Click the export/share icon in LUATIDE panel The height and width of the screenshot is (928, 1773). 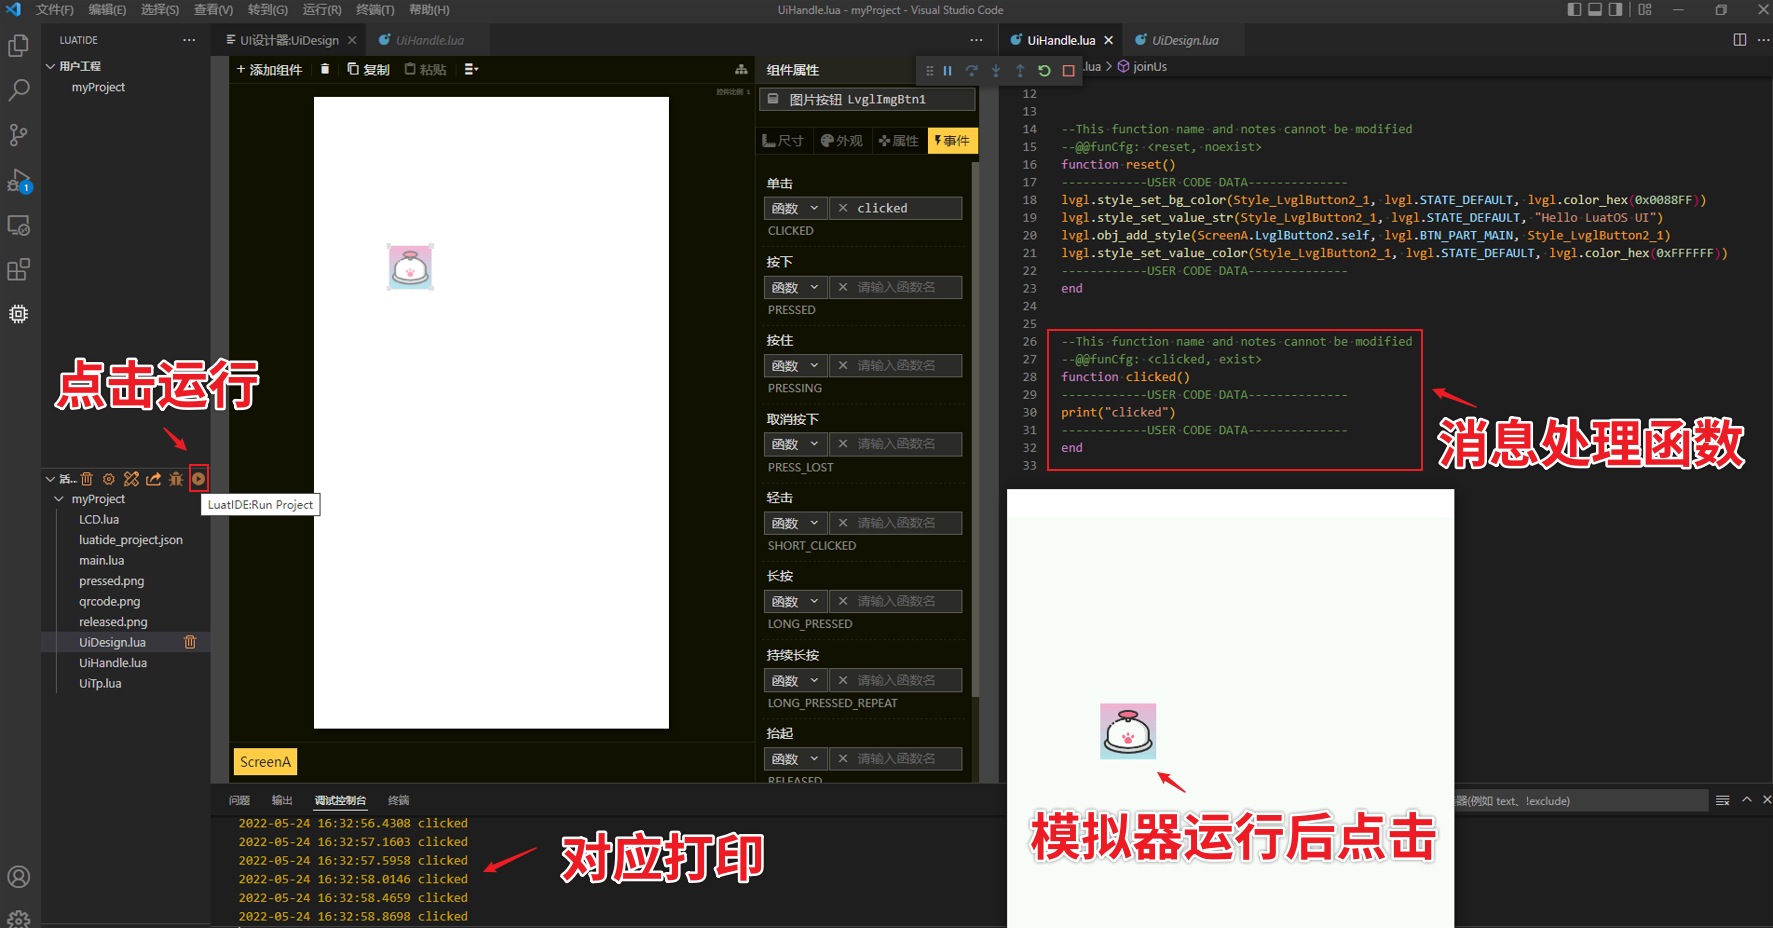153,478
